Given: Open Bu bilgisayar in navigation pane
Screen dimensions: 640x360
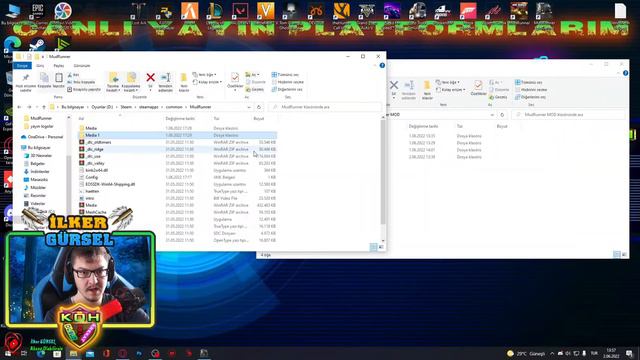Looking at the screenshot, I should pos(36,147).
